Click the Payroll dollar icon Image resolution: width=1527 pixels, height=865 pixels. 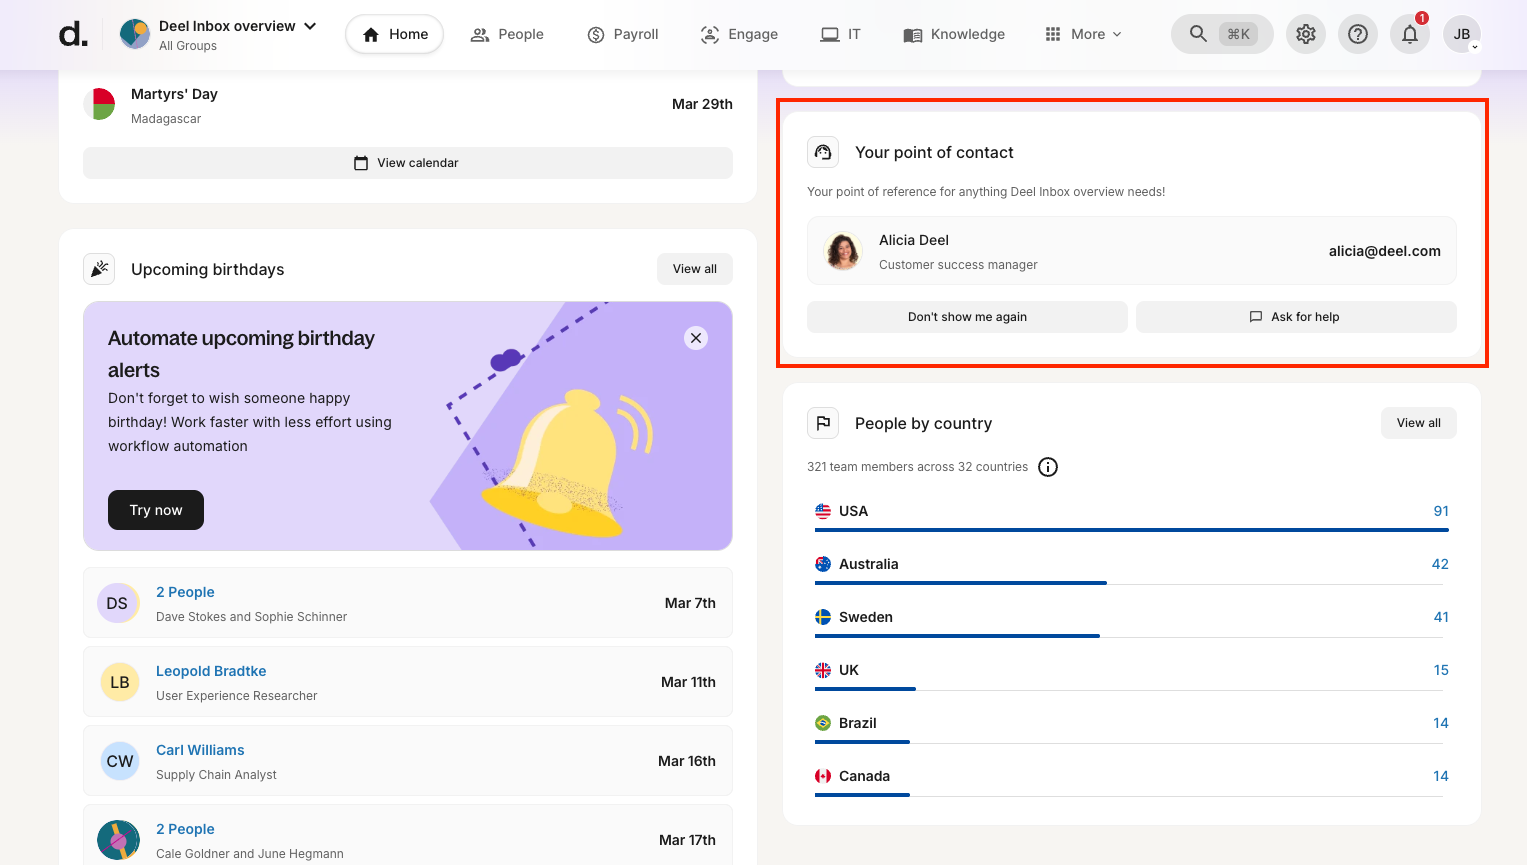(596, 35)
